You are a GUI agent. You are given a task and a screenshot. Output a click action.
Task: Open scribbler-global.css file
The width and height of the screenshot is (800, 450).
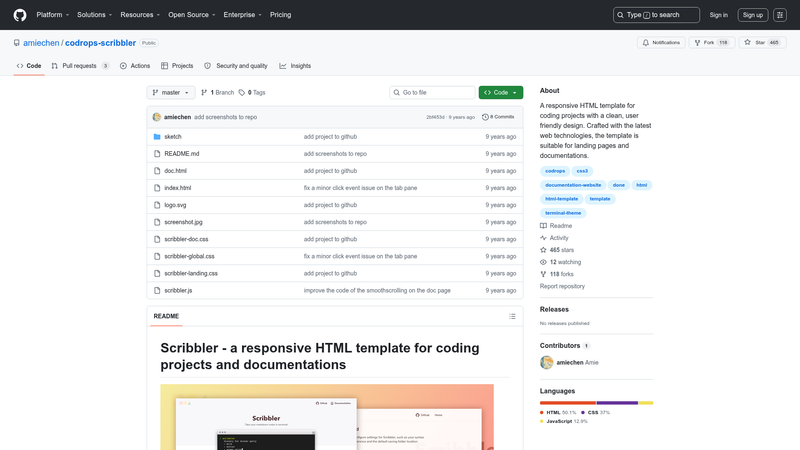(x=189, y=256)
